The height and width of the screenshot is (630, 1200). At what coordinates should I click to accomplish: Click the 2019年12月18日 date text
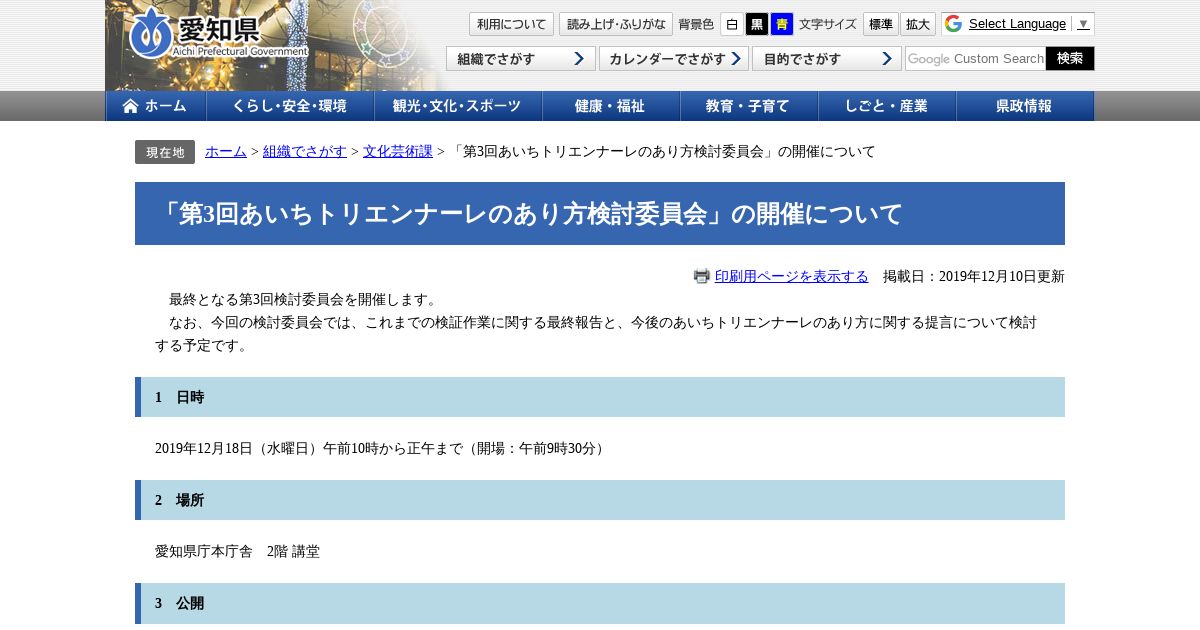tap(204, 449)
